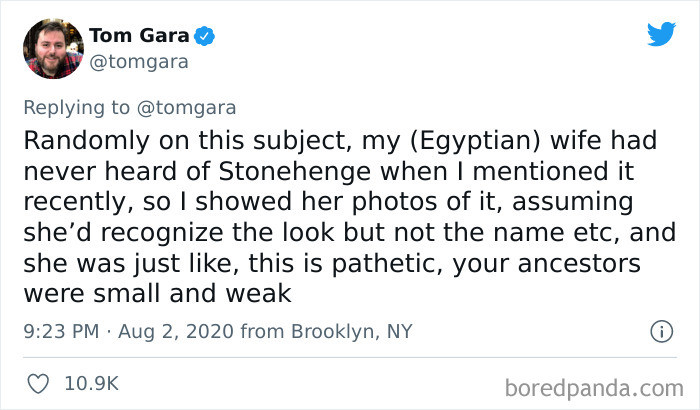
Task: Open Tom Gara's profile photo
Action: (52, 48)
